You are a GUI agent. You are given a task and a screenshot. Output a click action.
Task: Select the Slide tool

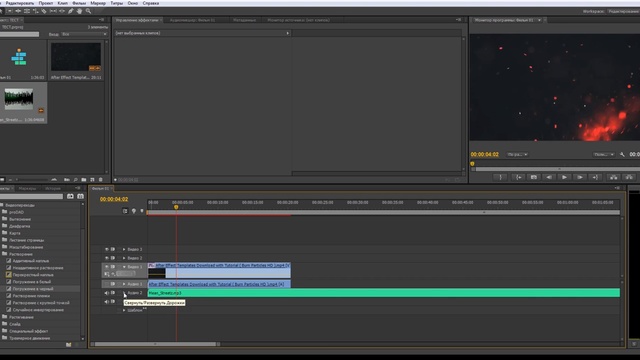pyautogui.click(x=62, y=11)
